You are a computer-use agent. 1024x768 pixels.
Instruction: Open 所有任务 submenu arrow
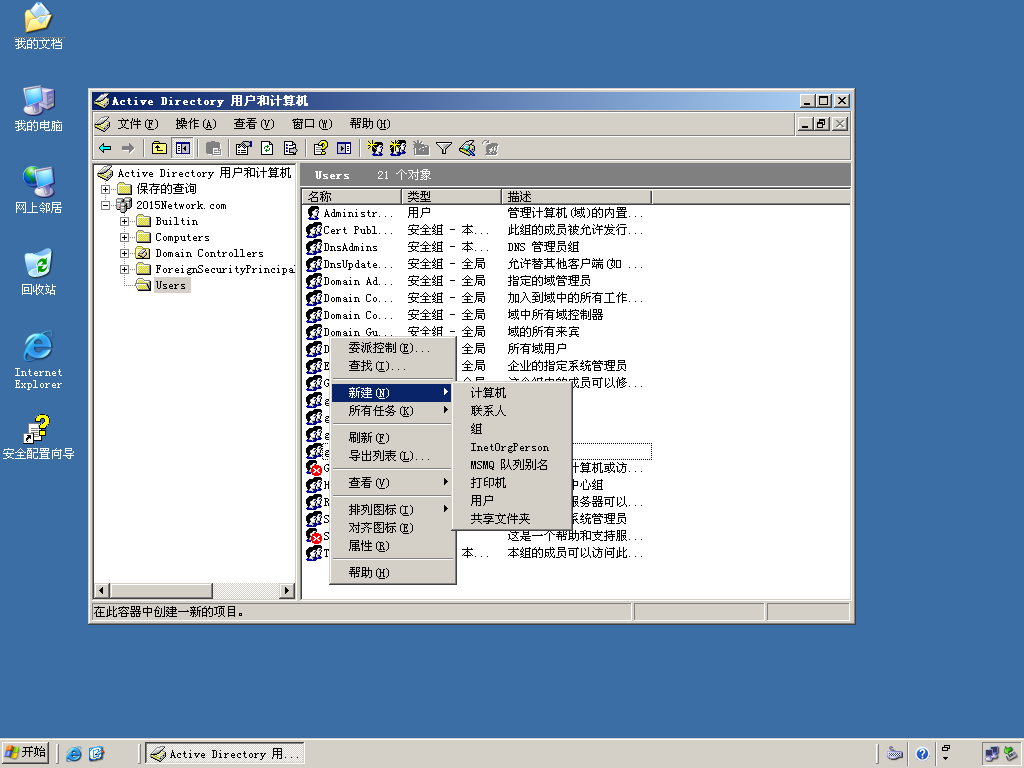point(446,410)
